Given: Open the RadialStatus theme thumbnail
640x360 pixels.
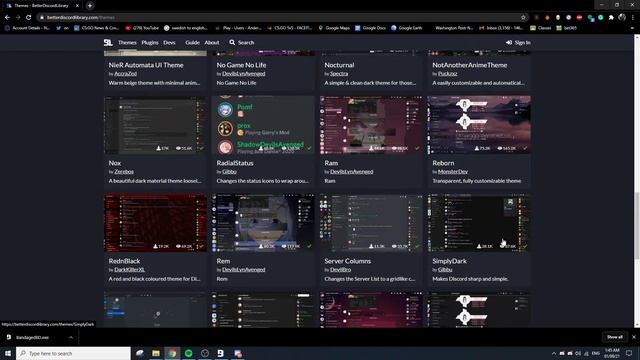Looking at the screenshot, I should (x=263, y=125).
